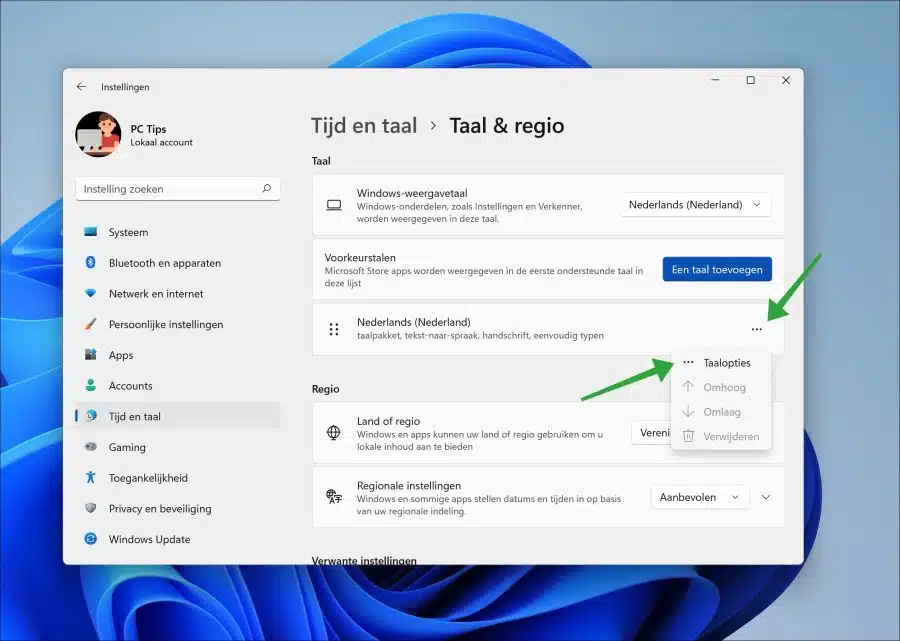This screenshot has height=641, width=900.
Task: Choose Verwijderen in the language menu
Action: click(720, 437)
